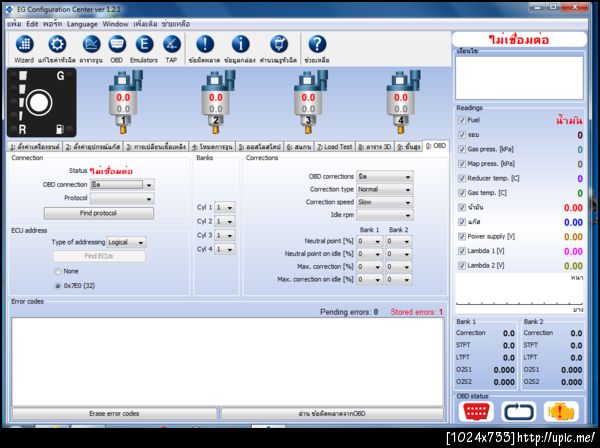Open the Cyl 1 bank dropdown

[x=225, y=207]
